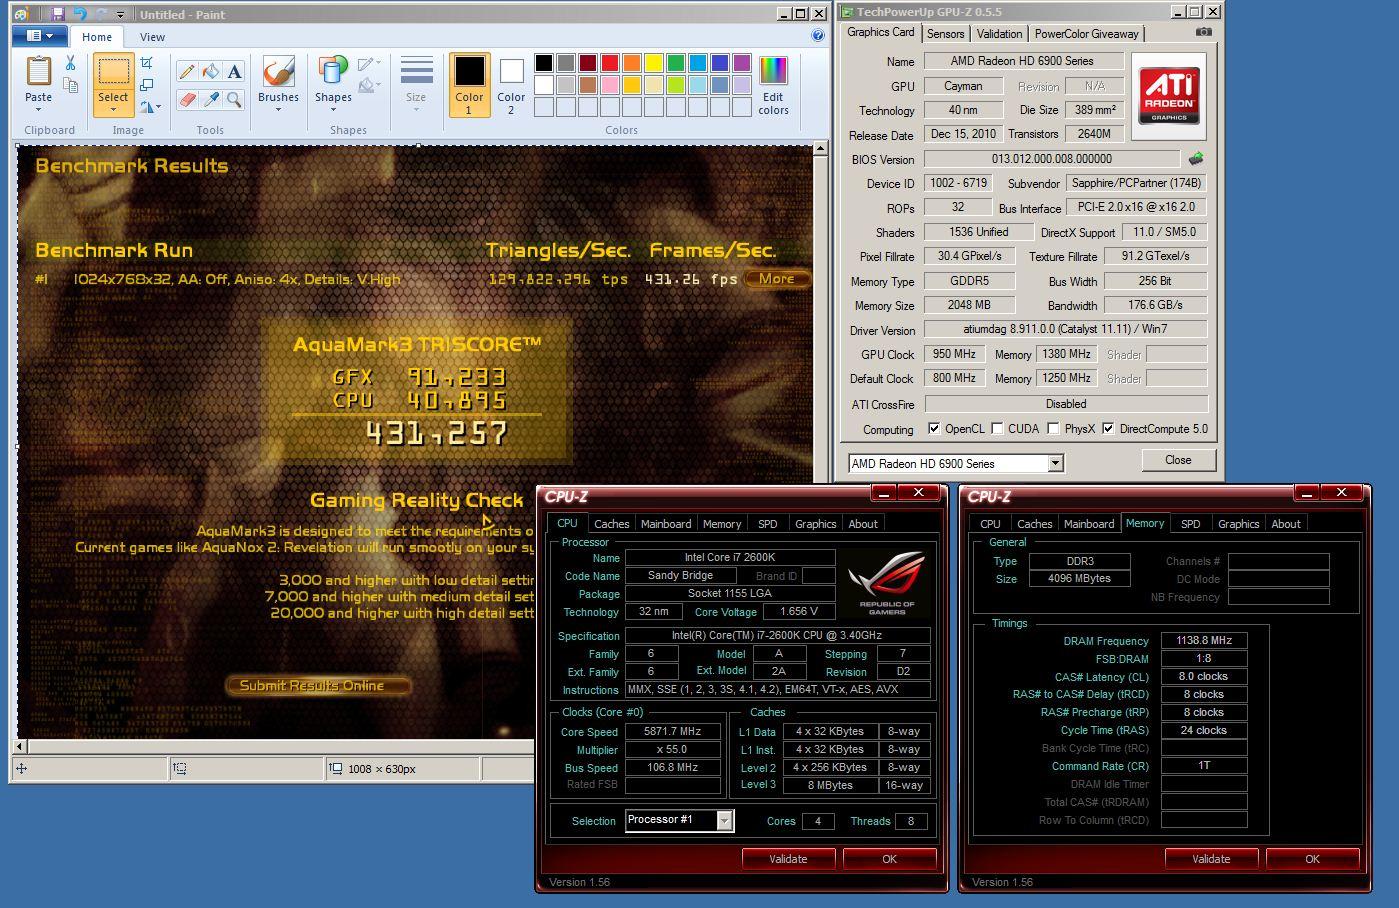The width and height of the screenshot is (1399, 908).
Task: Select the Text tool
Action: [x=234, y=72]
